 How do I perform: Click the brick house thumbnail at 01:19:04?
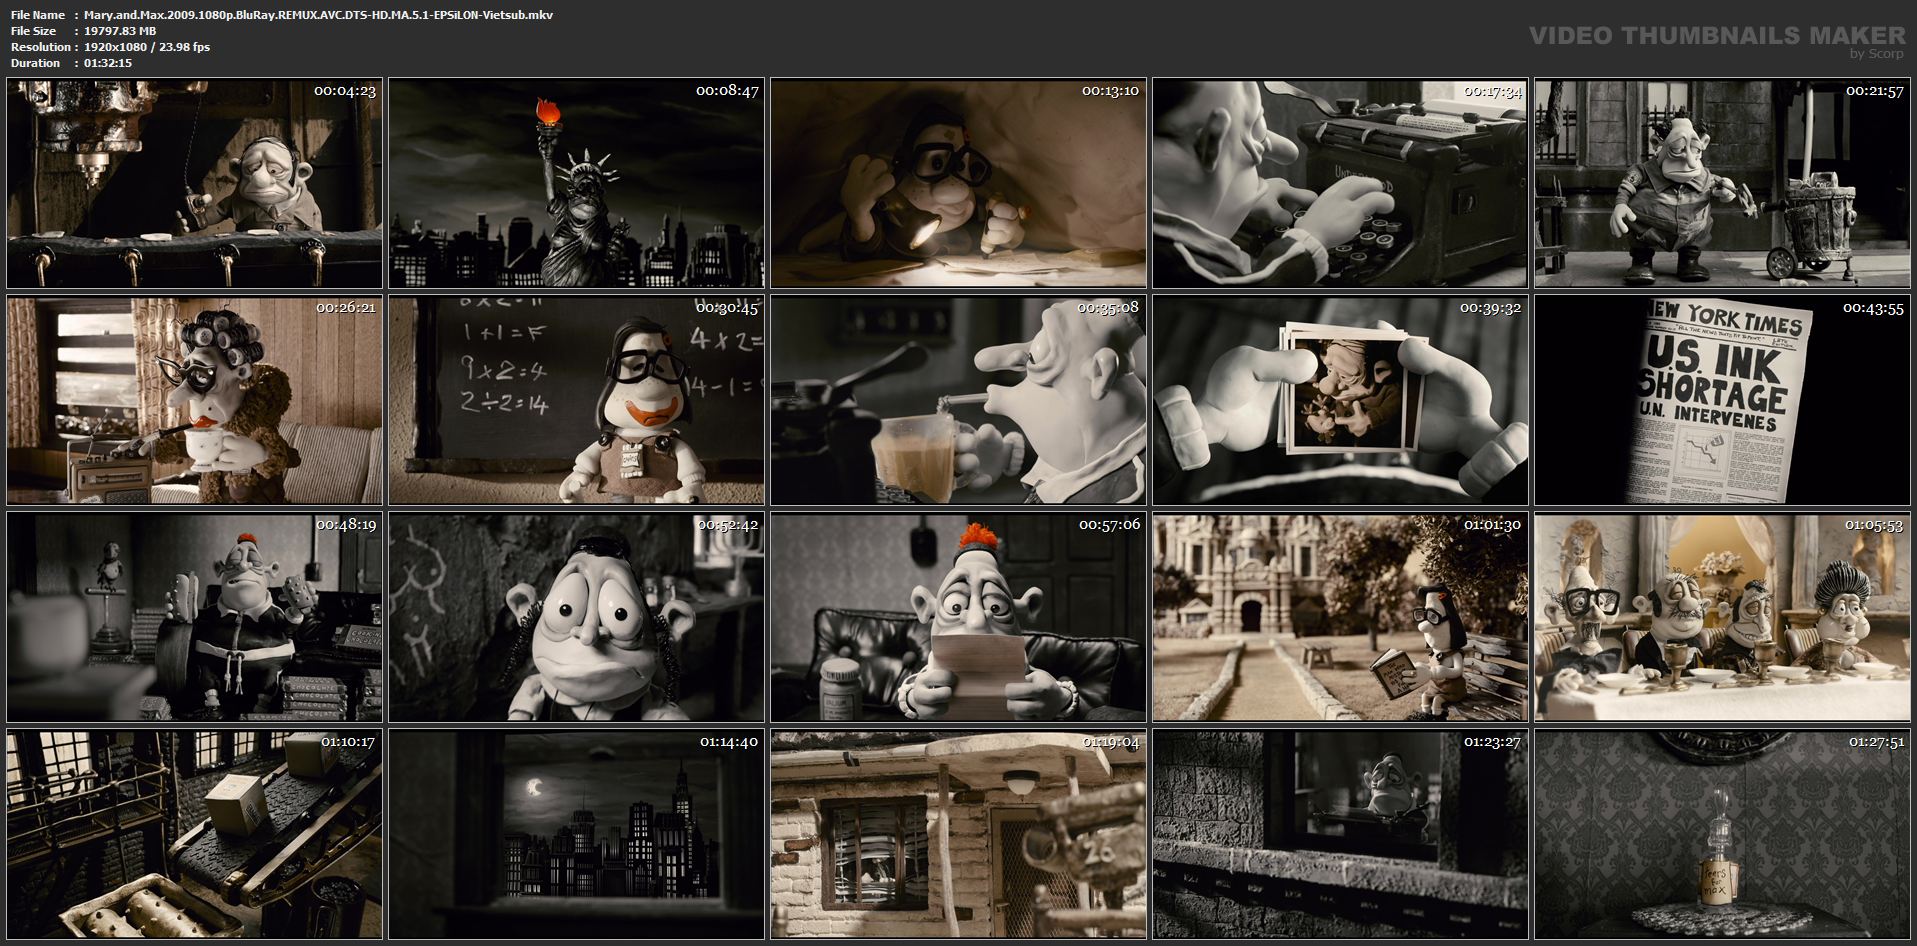958,834
